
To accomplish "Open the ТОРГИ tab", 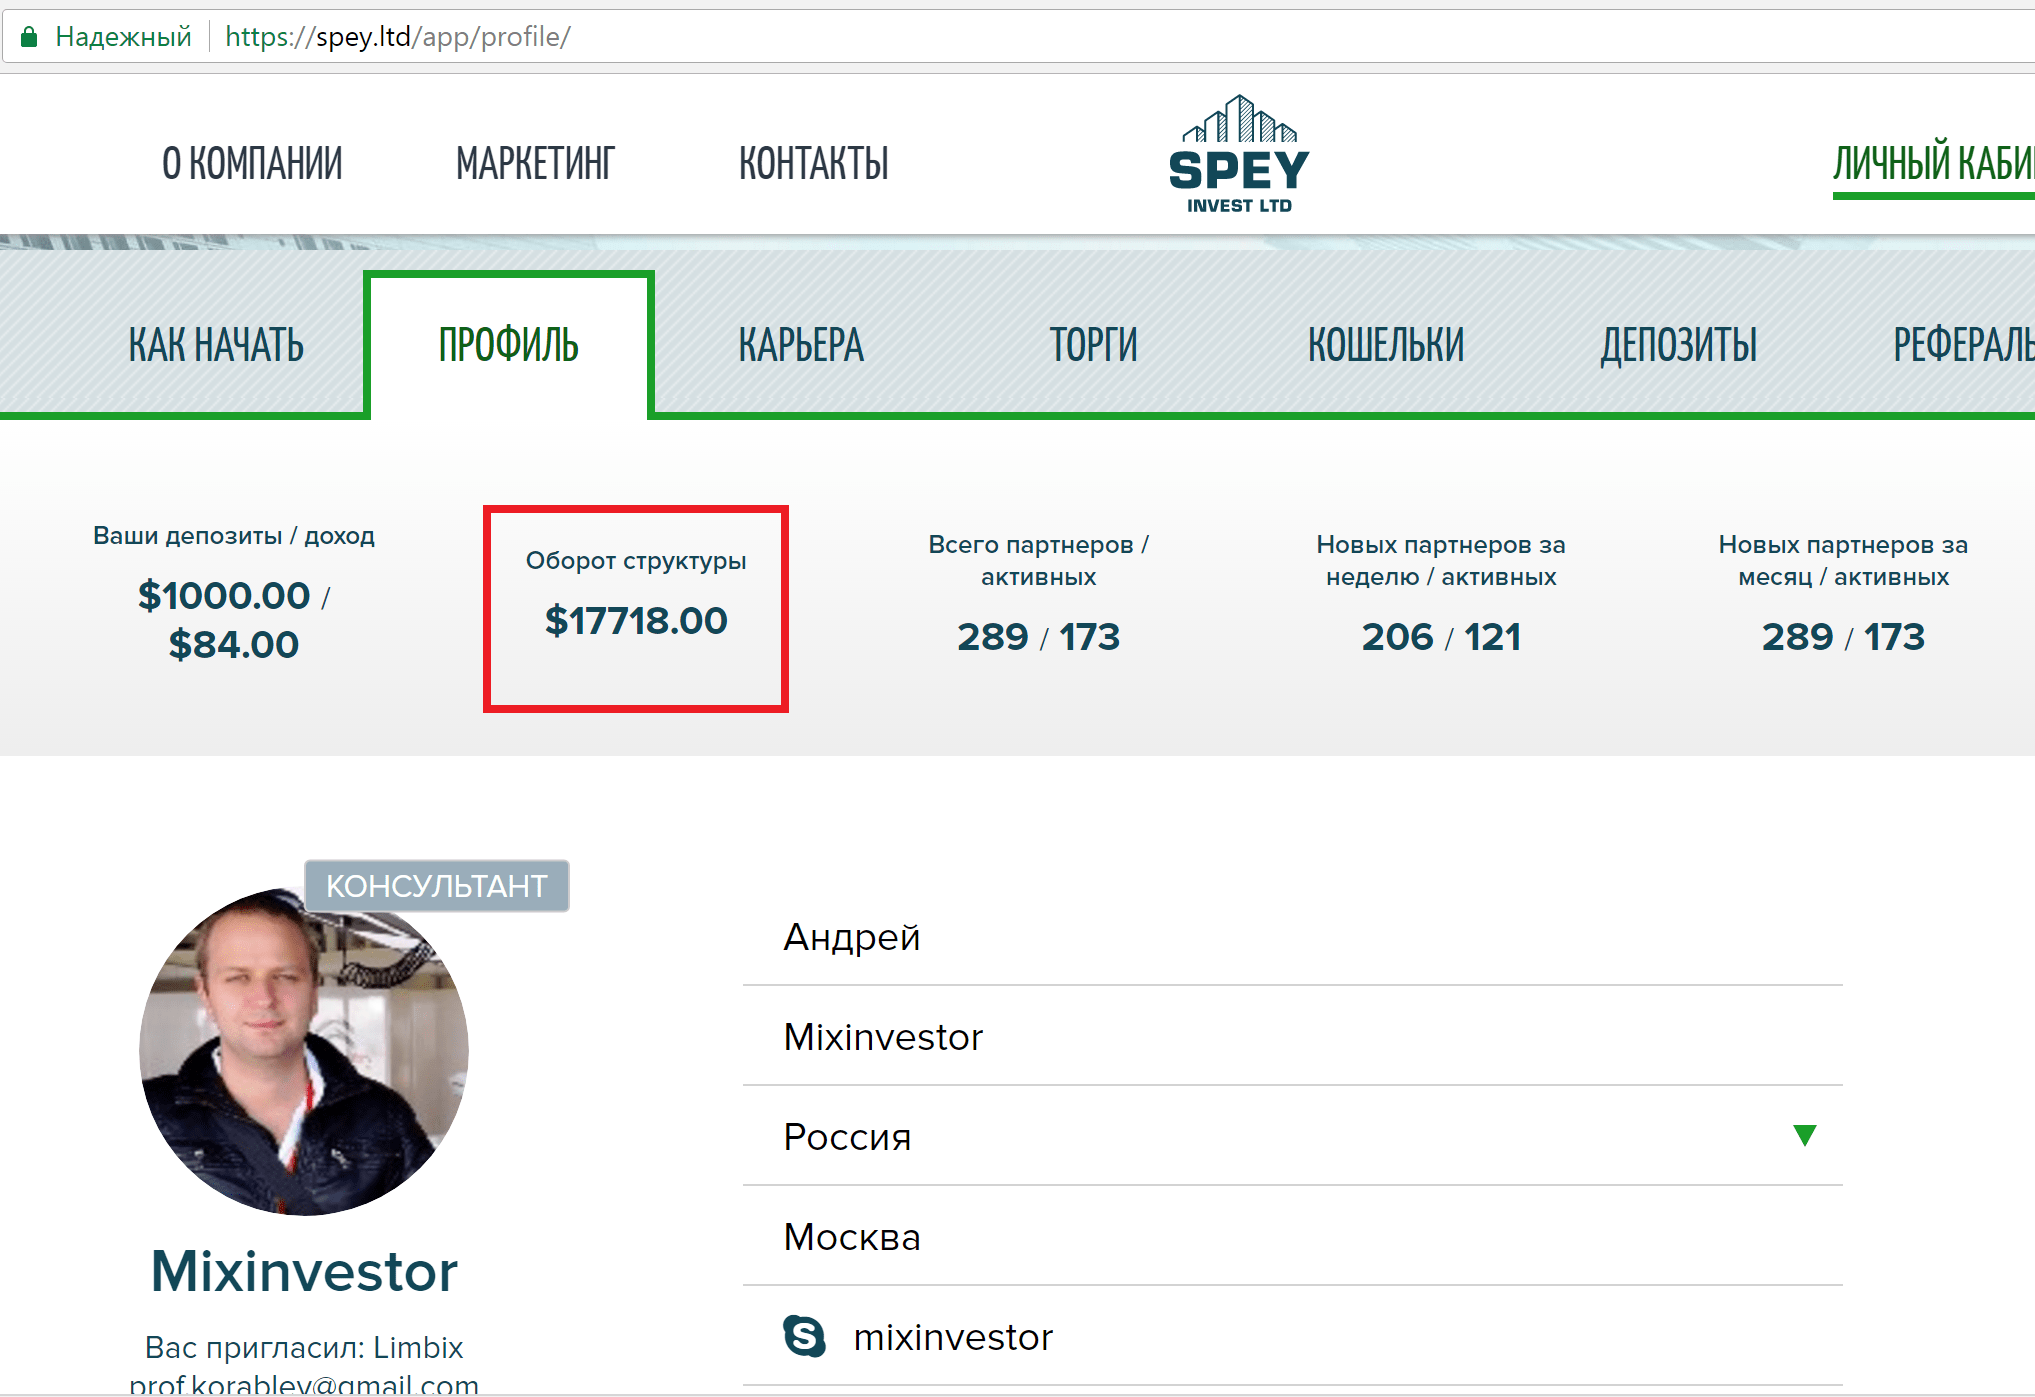I will 1093,345.
